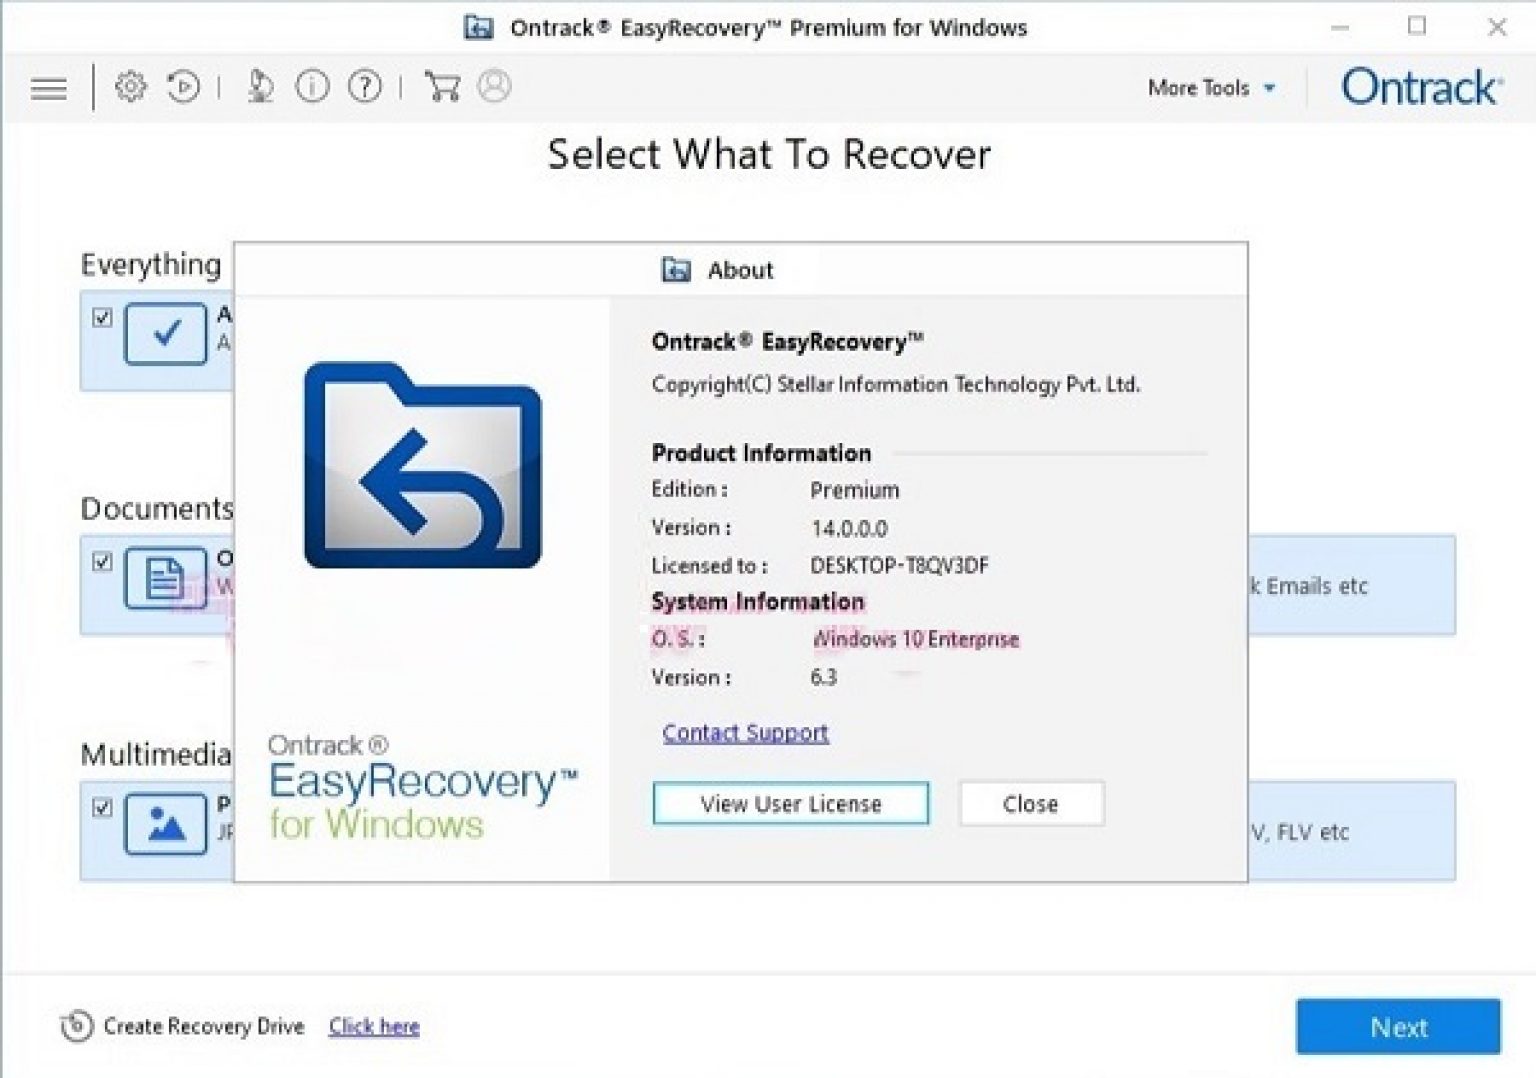Maximize the EasyRecovery window
Image resolution: width=1536 pixels, height=1078 pixels.
1417,27
